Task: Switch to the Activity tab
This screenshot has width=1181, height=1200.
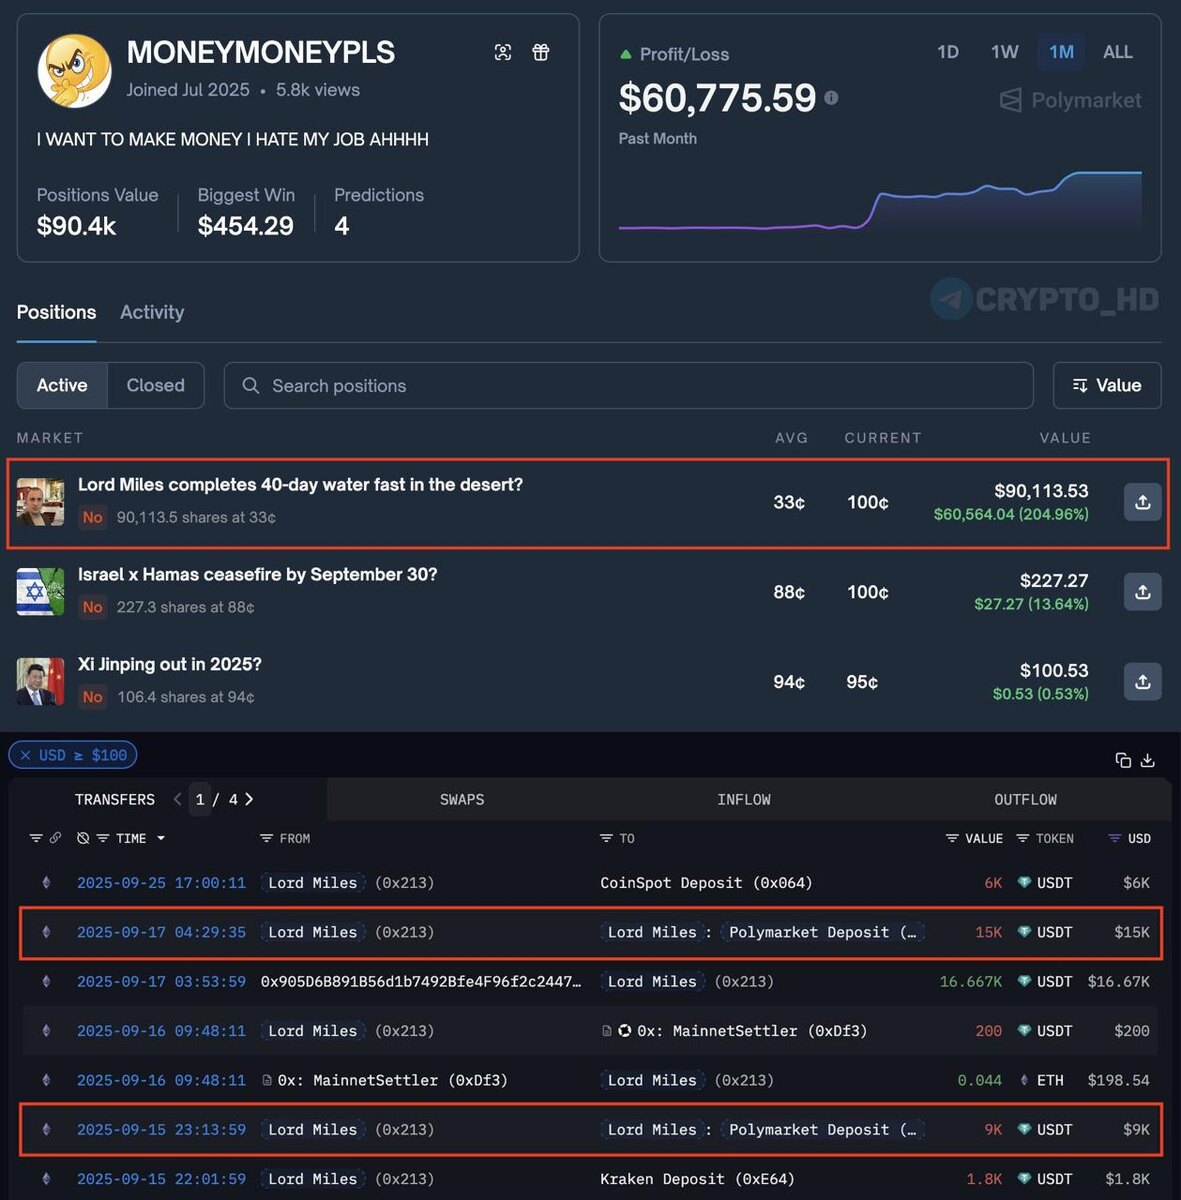Action: pyautogui.click(x=152, y=312)
